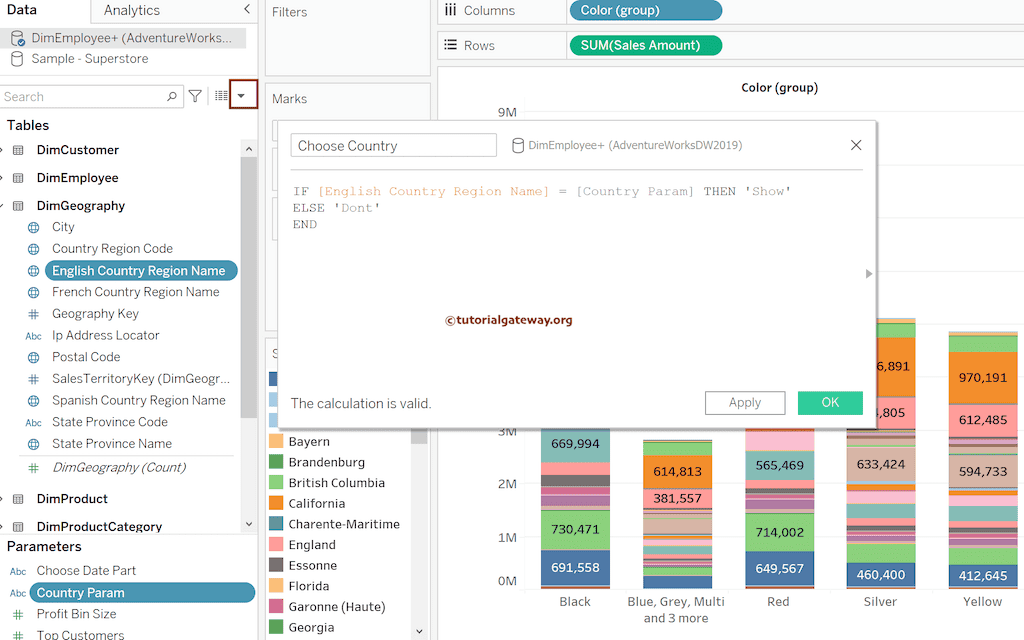Click the 691,558 segment of the Black bar
The image size is (1024, 640).
coord(575,568)
